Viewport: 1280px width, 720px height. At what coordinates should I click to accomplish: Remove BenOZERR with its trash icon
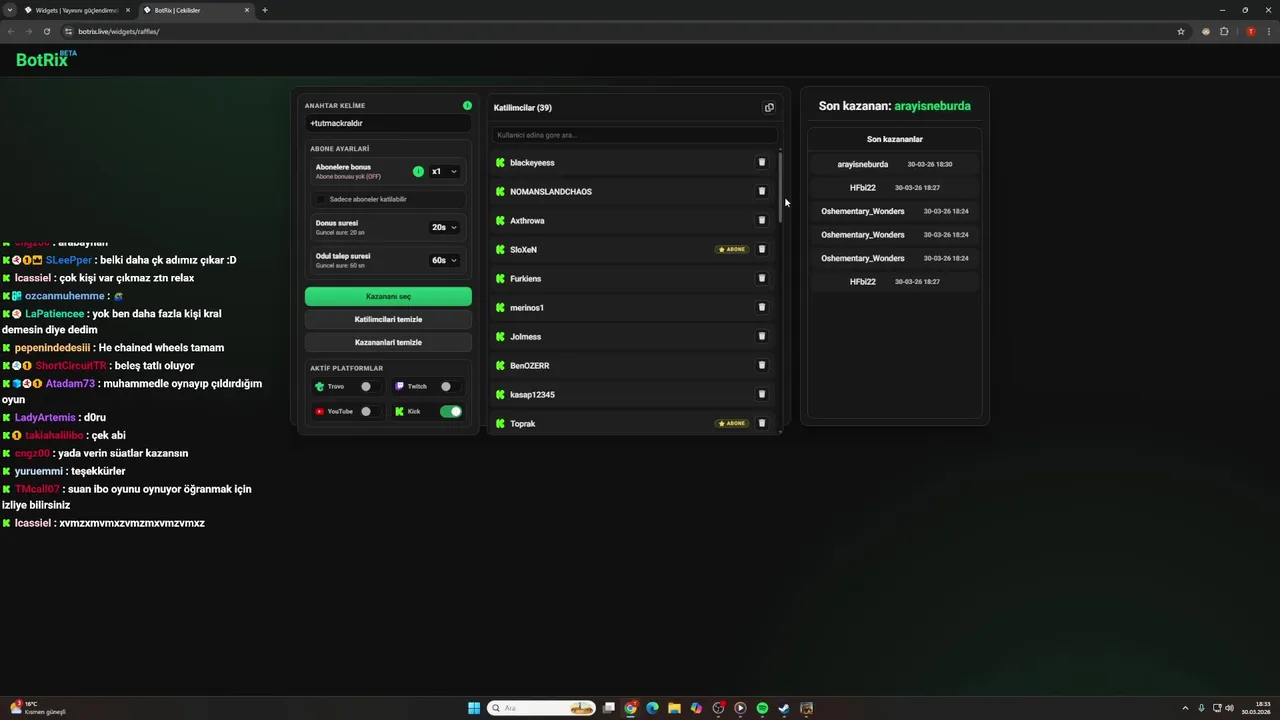click(x=761, y=365)
